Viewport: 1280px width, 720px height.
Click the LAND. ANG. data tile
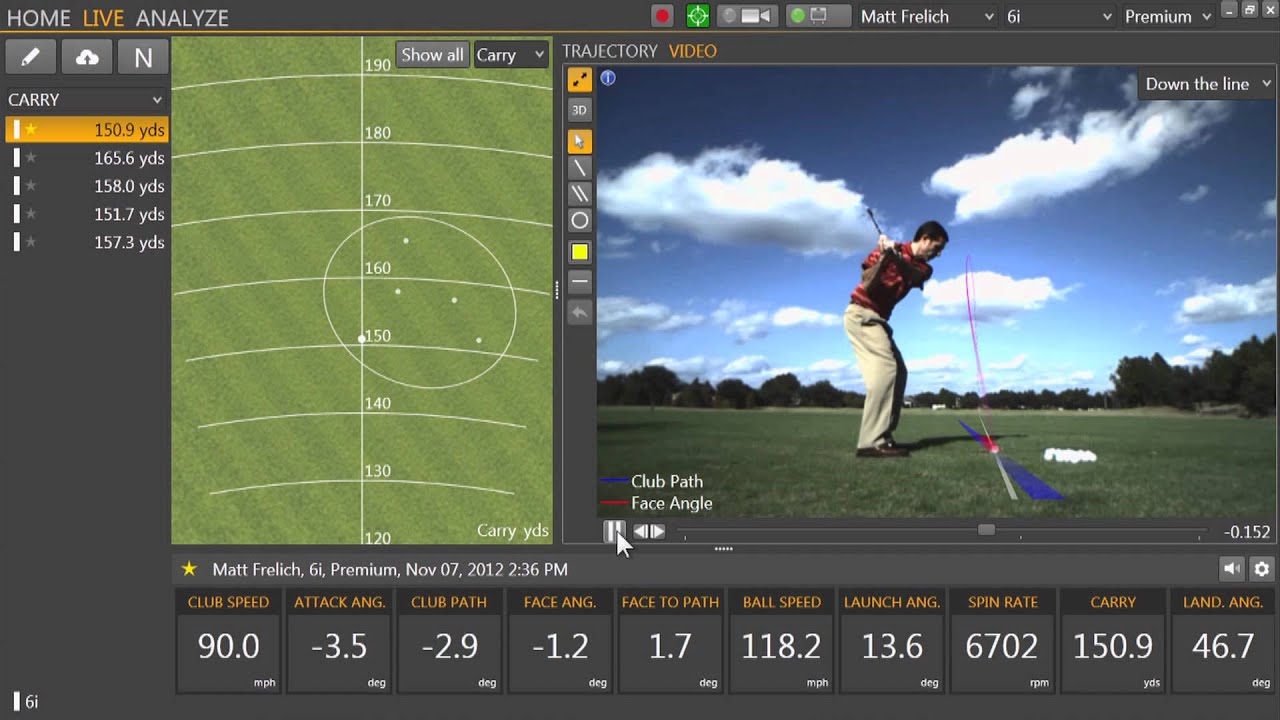click(x=1223, y=640)
